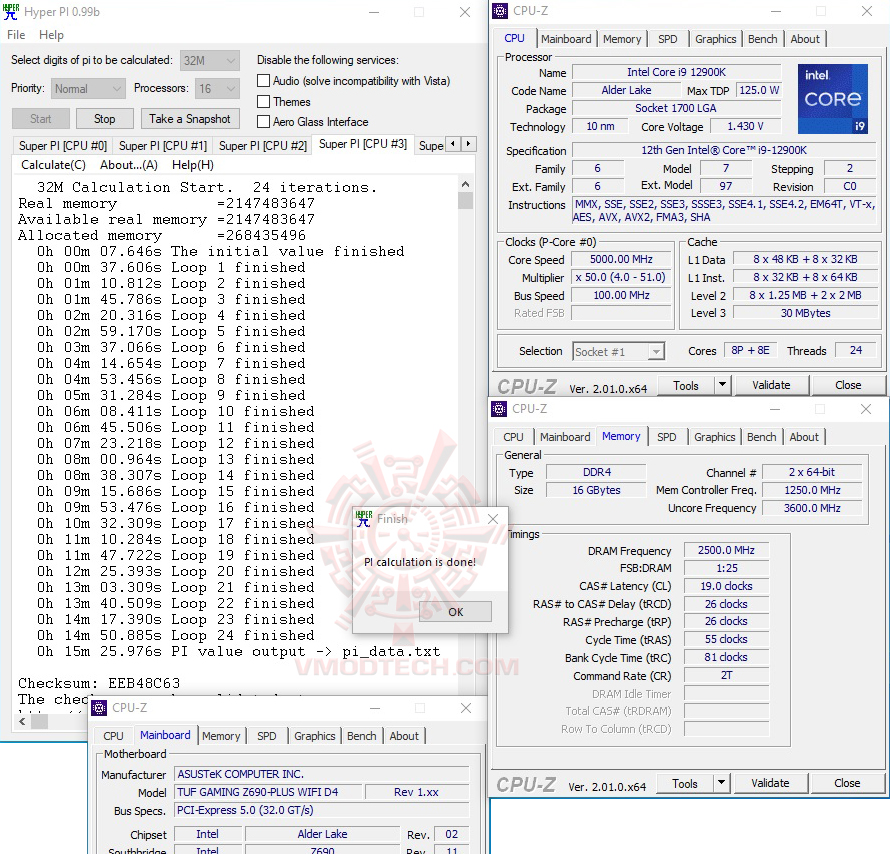
Task: Open the Mainboard tab in the top CPU-Z window
Action: (566, 39)
